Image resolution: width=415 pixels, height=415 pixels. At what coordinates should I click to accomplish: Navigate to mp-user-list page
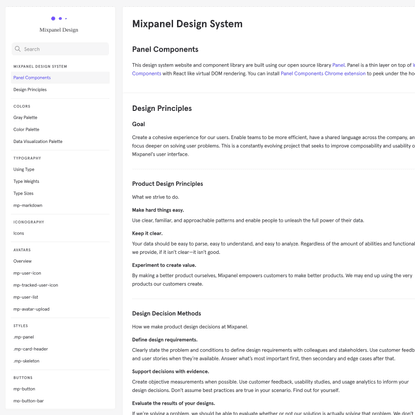click(x=26, y=298)
